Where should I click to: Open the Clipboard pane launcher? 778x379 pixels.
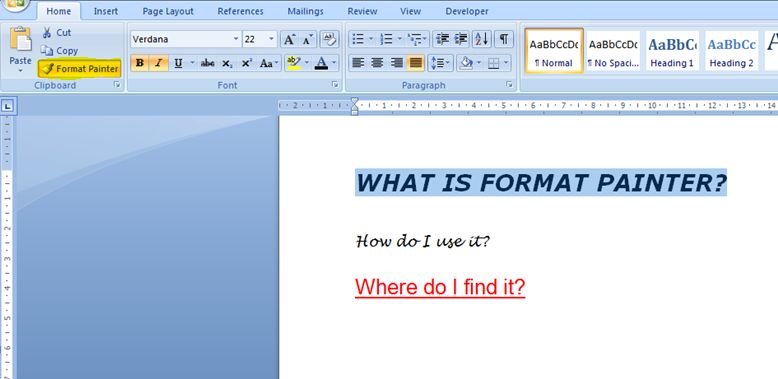coord(117,85)
